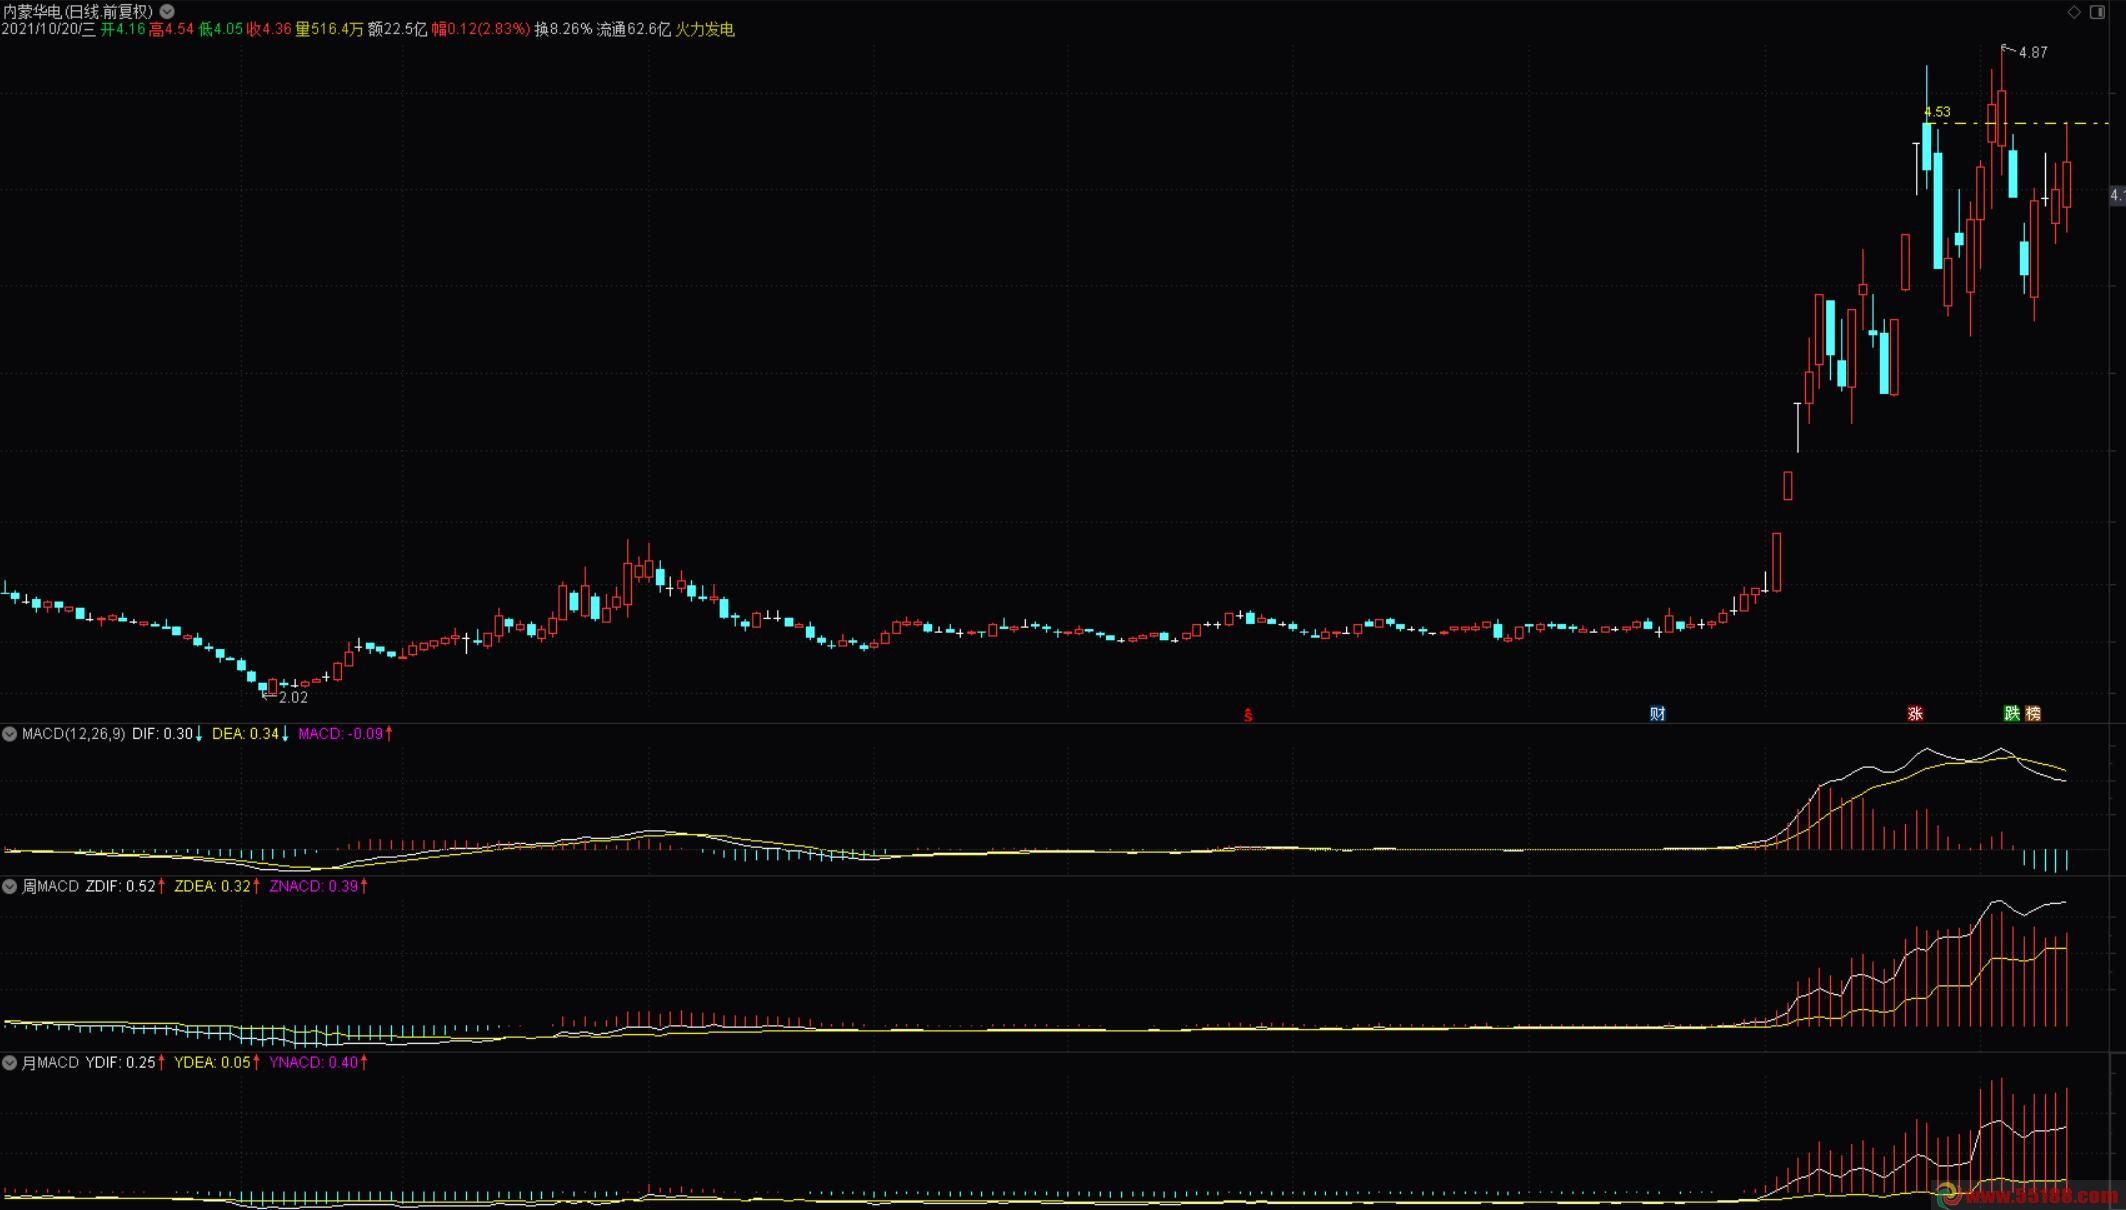Click the yellow dashed 4.53 price line
The image size is (2126, 1210).
[2018, 124]
